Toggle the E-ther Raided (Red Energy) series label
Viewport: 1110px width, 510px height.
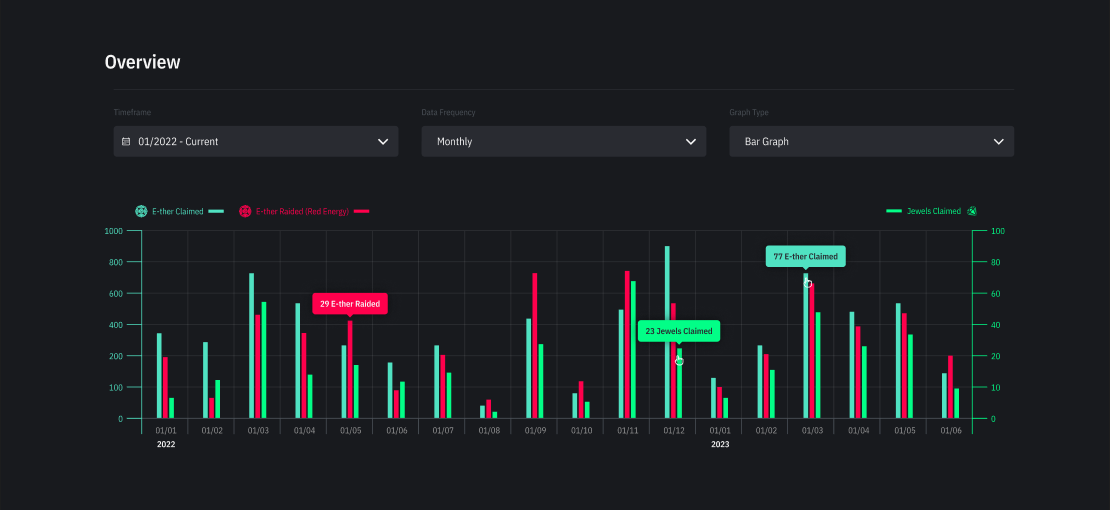tap(302, 211)
